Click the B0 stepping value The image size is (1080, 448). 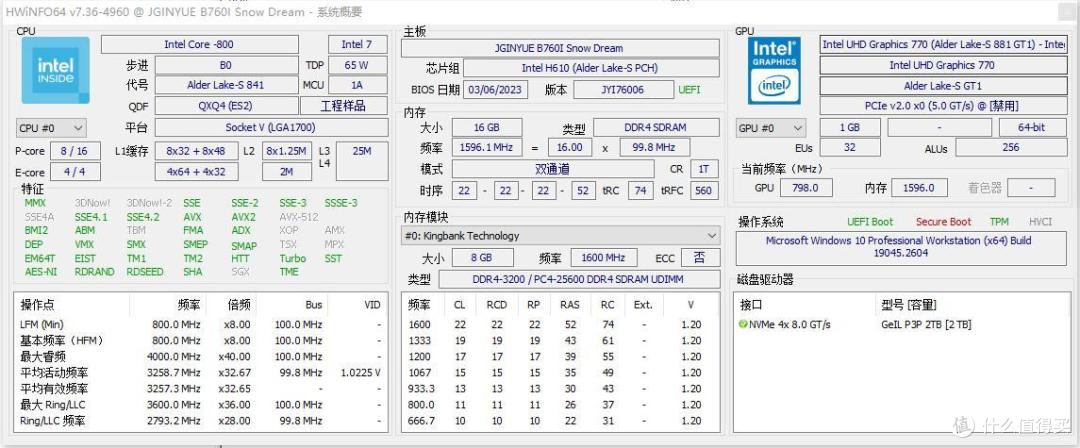click(226, 65)
